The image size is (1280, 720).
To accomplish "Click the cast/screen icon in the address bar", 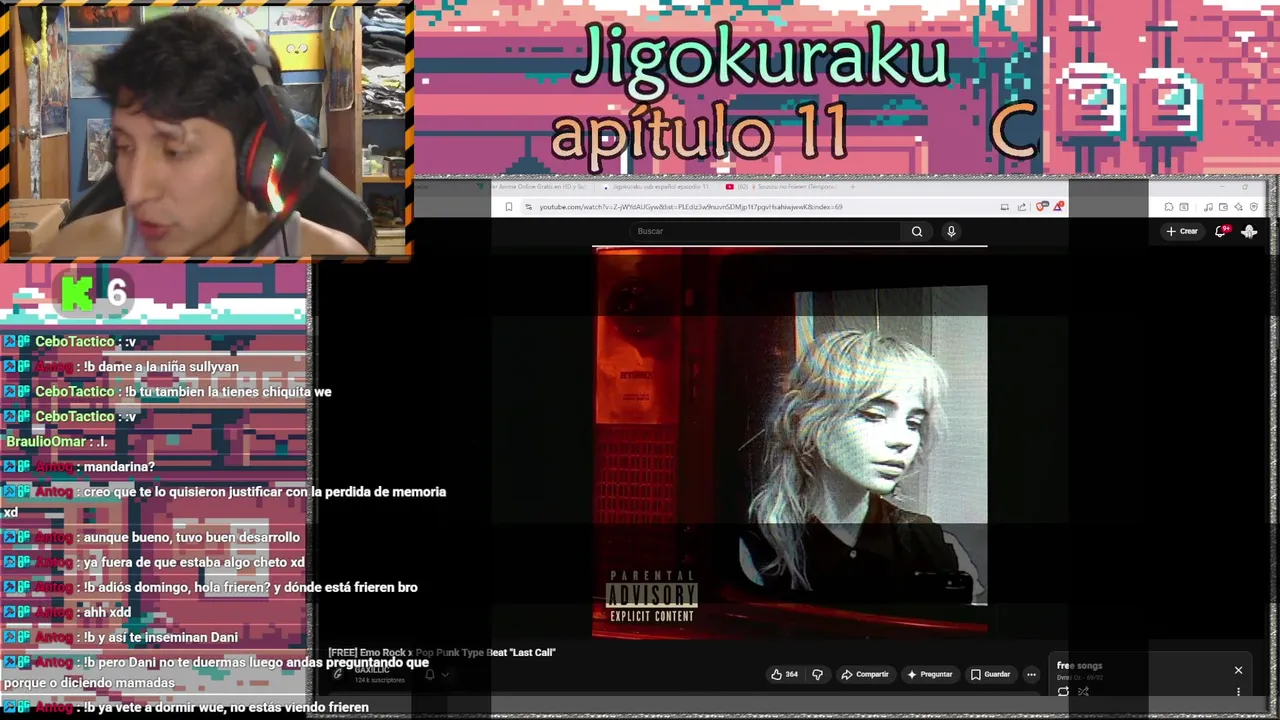I will (1005, 207).
